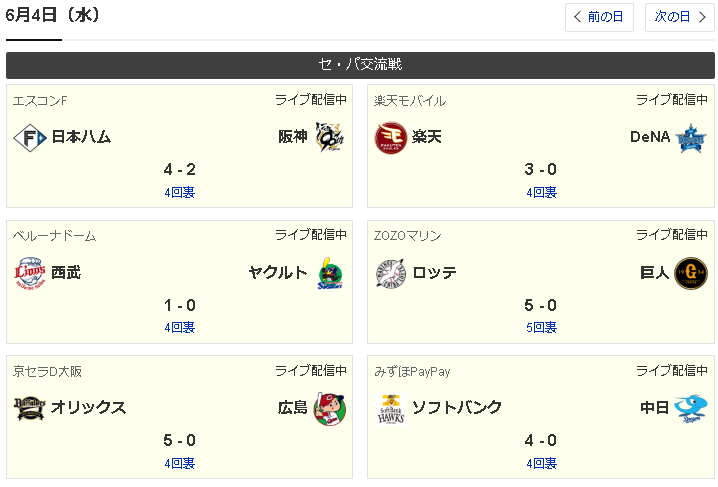Image resolution: width=718 pixels, height=487 pixels.
Task: Open 5回裏 link for Lotte vs Giants
Action: 541,327
